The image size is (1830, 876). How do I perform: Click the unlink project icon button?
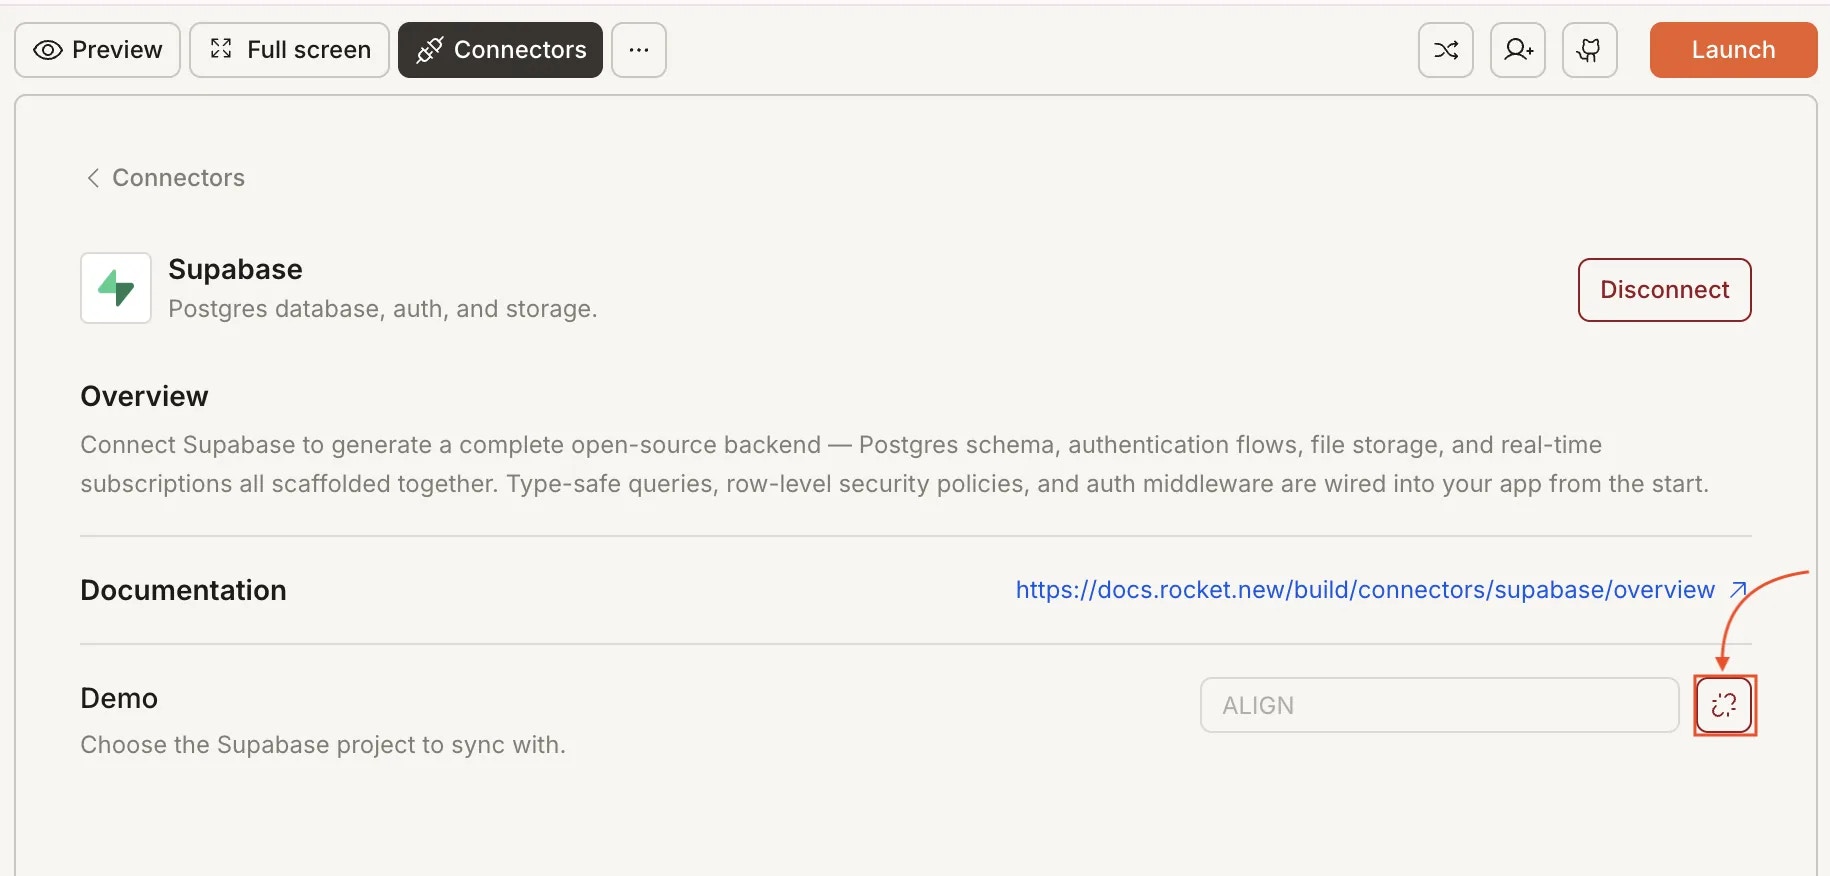click(1724, 705)
